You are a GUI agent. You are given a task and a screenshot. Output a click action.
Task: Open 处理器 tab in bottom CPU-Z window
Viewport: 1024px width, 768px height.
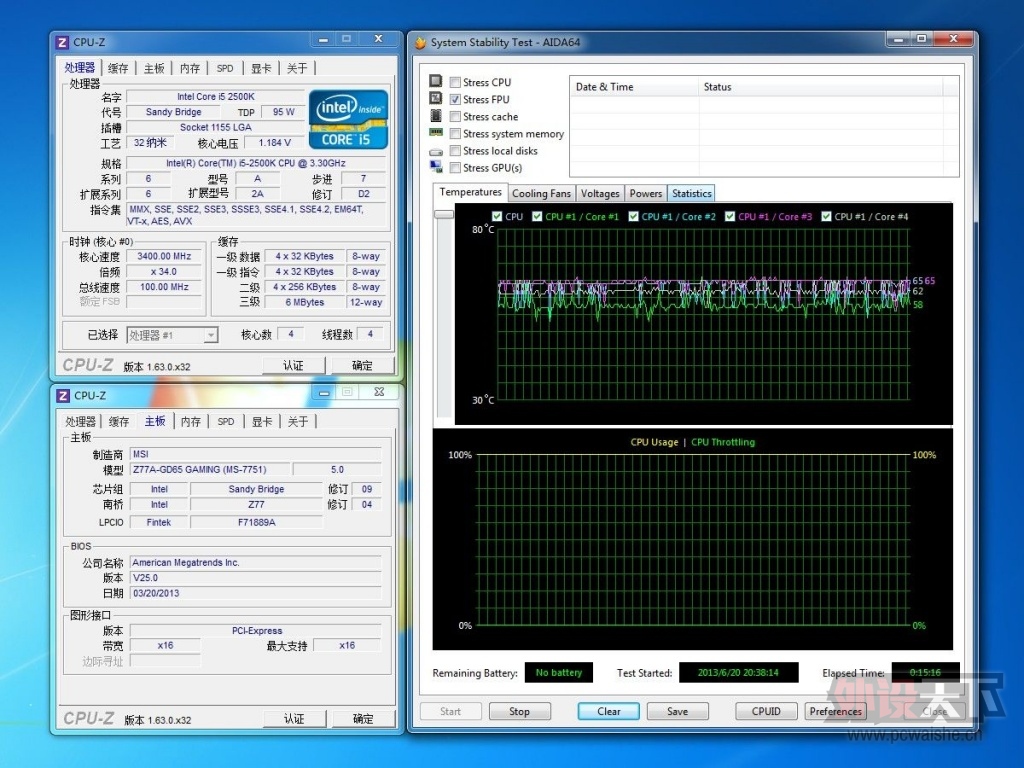pyautogui.click(x=80, y=421)
